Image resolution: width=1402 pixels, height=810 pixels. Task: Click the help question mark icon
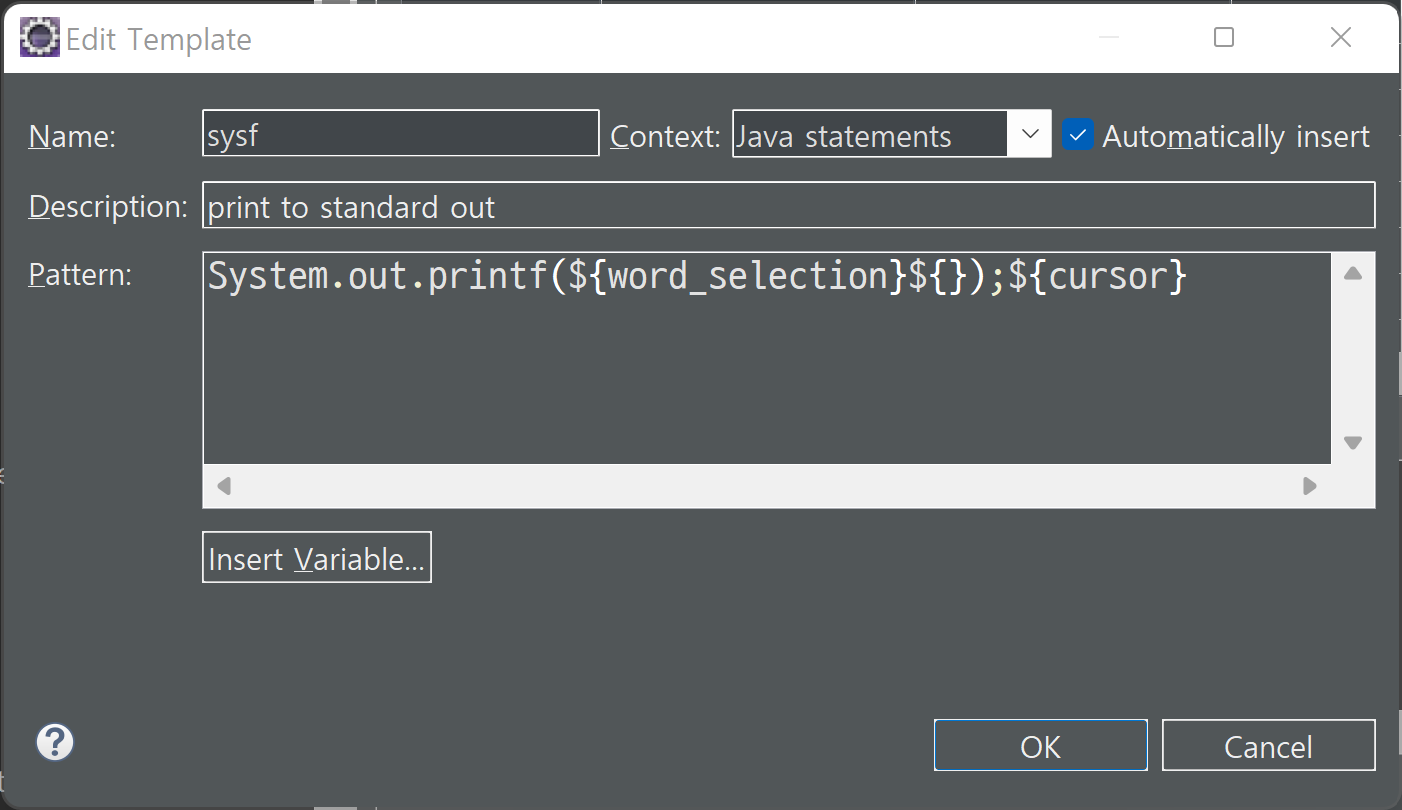tap(55, 743)
